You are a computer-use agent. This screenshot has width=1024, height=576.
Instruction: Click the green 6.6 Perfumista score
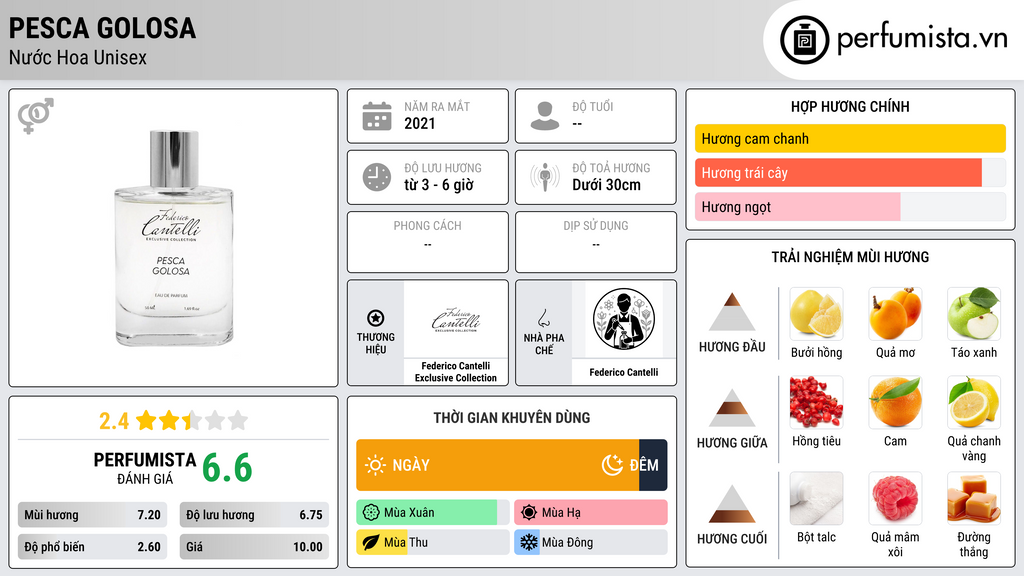227,468
